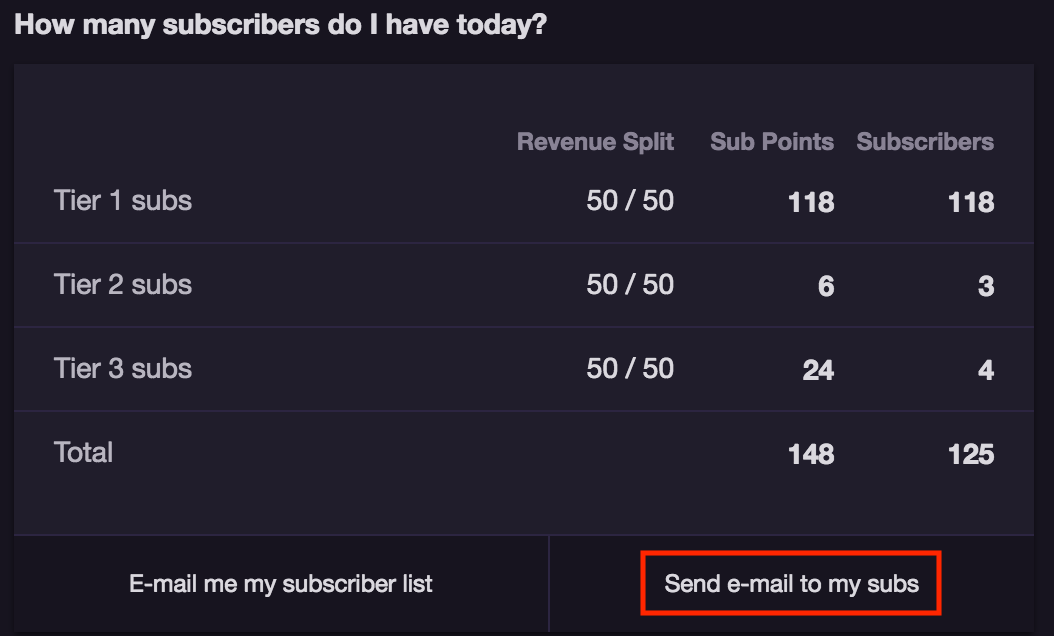Select the Tier 1 subscriber count of 118
This screenshot has width=1054, height=636.
coord(967,202)
